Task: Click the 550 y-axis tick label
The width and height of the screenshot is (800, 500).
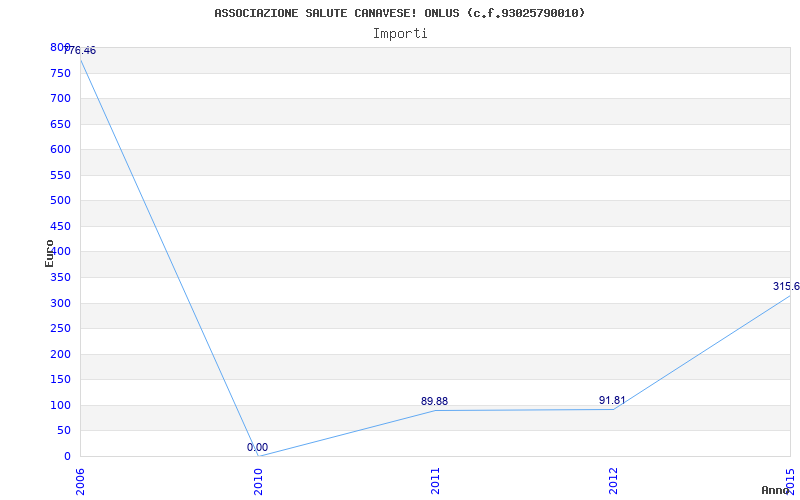Action: (60, 175)
